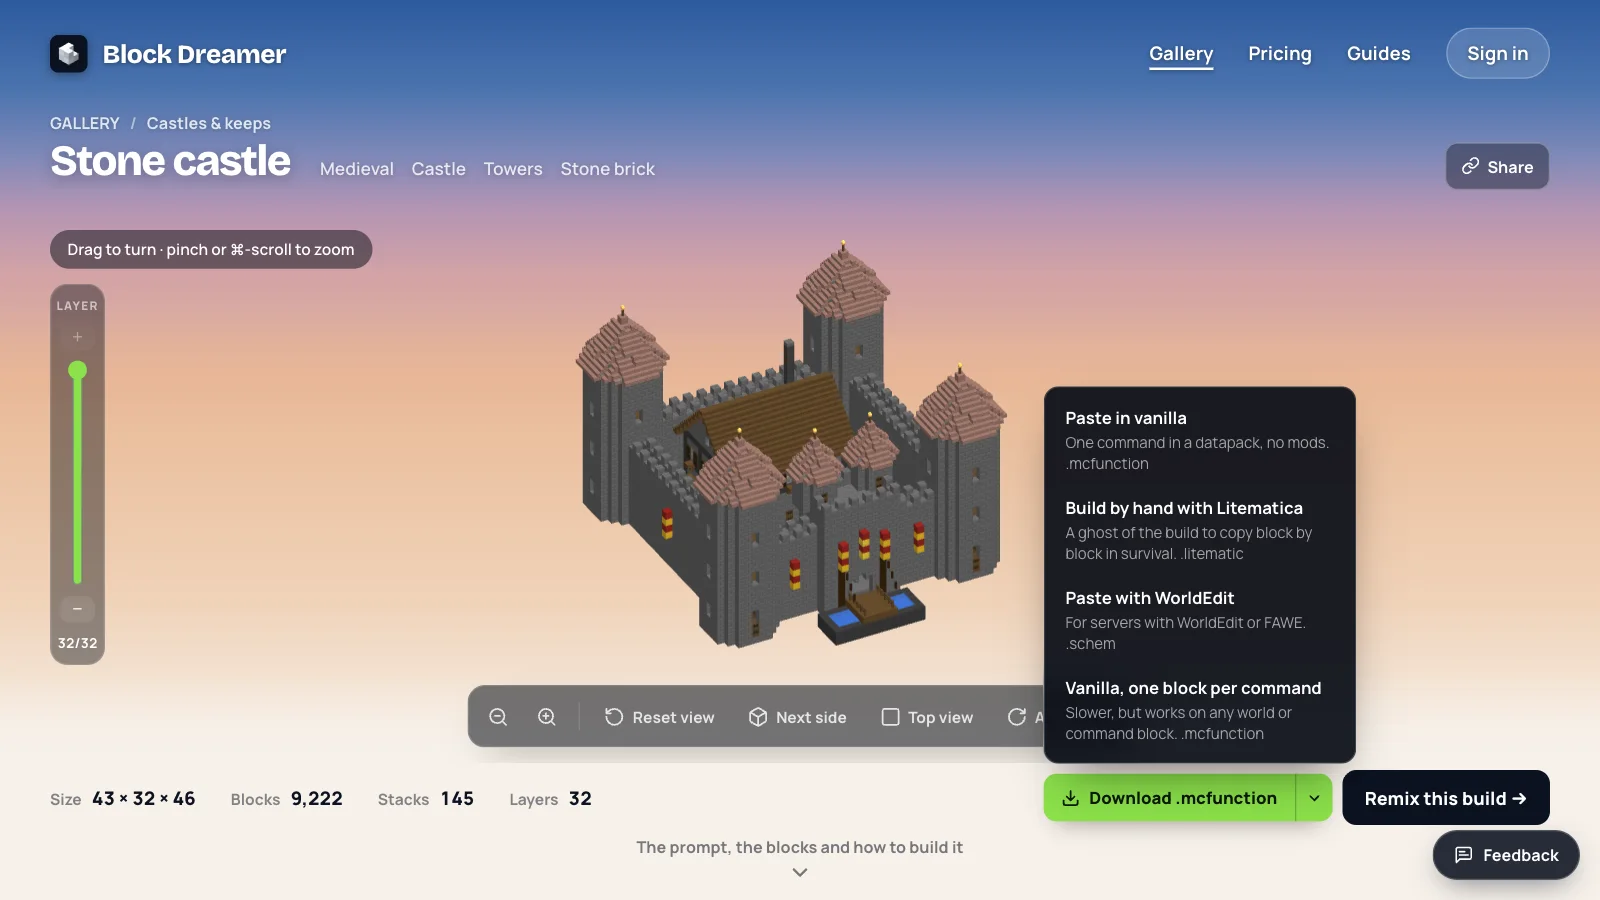
Task: Select the Stone brick tag
Action: click(x=608, y=169)
